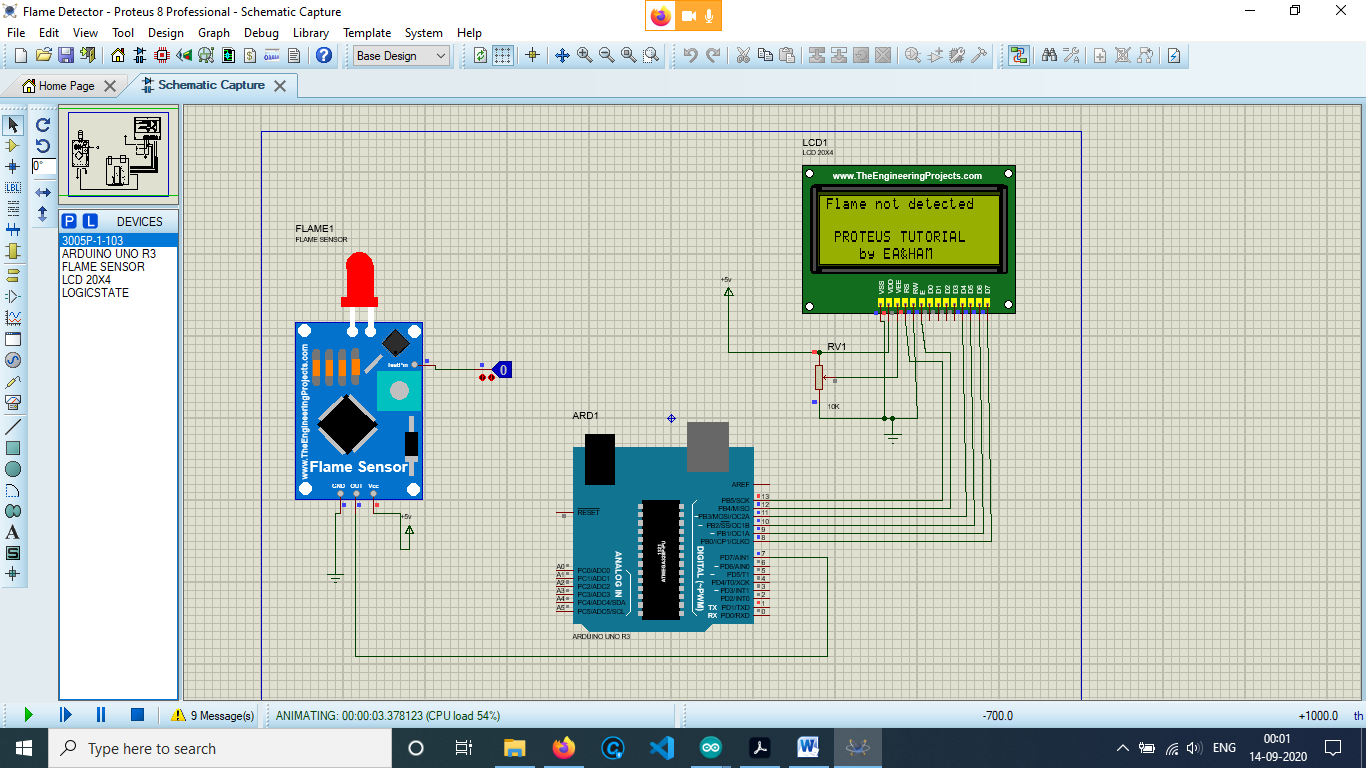Viewport: 1366px width, 768px height.
Task: Open Arduino IDE from the taskbar
Action: (x=710, y=748)
